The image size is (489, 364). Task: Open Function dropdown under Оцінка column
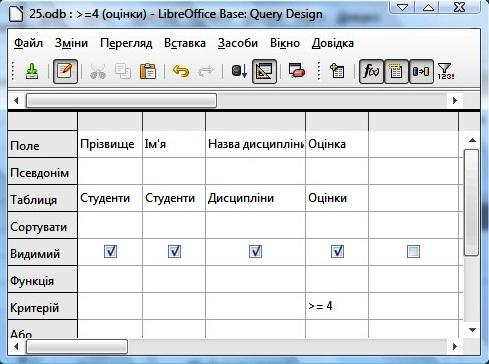[x=337, y=279]
